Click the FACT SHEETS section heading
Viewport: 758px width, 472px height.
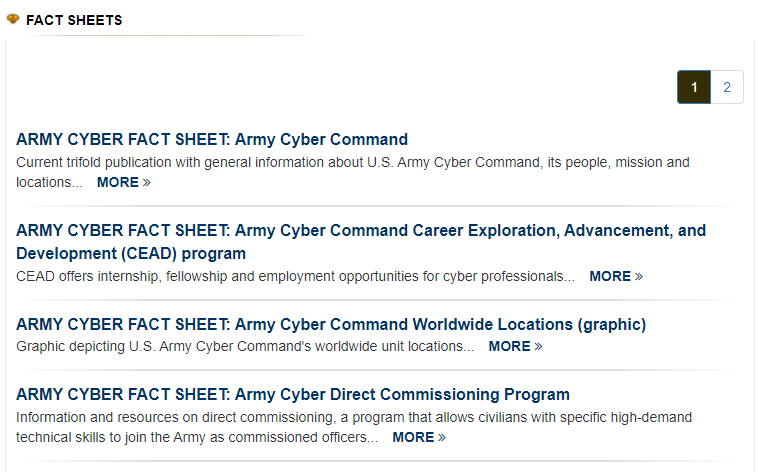coord(74,20)
